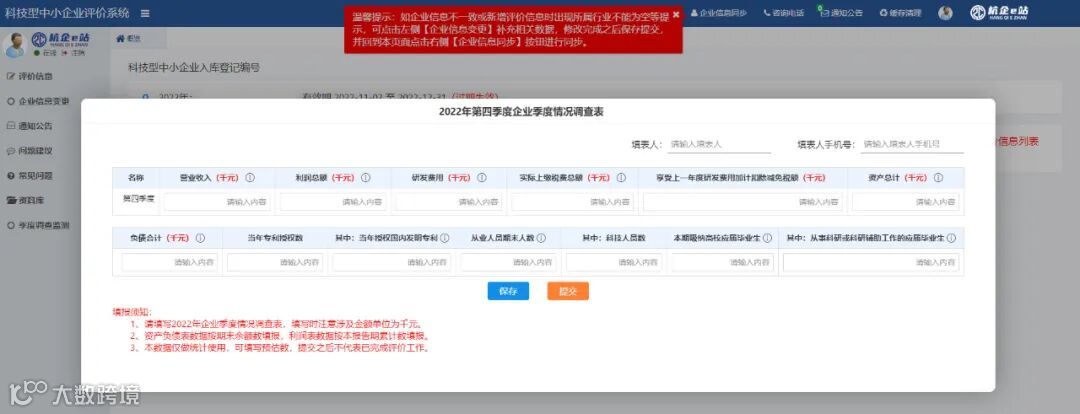Click 注销 to log out in sidebar
Screen dimensions: 1080x414
pyautogui.click(x=74, y=52)
